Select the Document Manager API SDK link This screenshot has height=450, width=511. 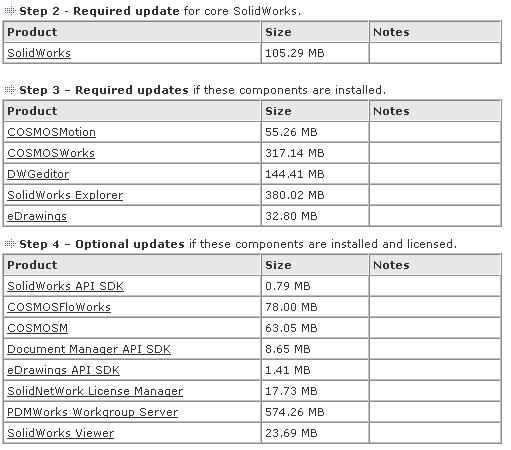click(89, 349)
